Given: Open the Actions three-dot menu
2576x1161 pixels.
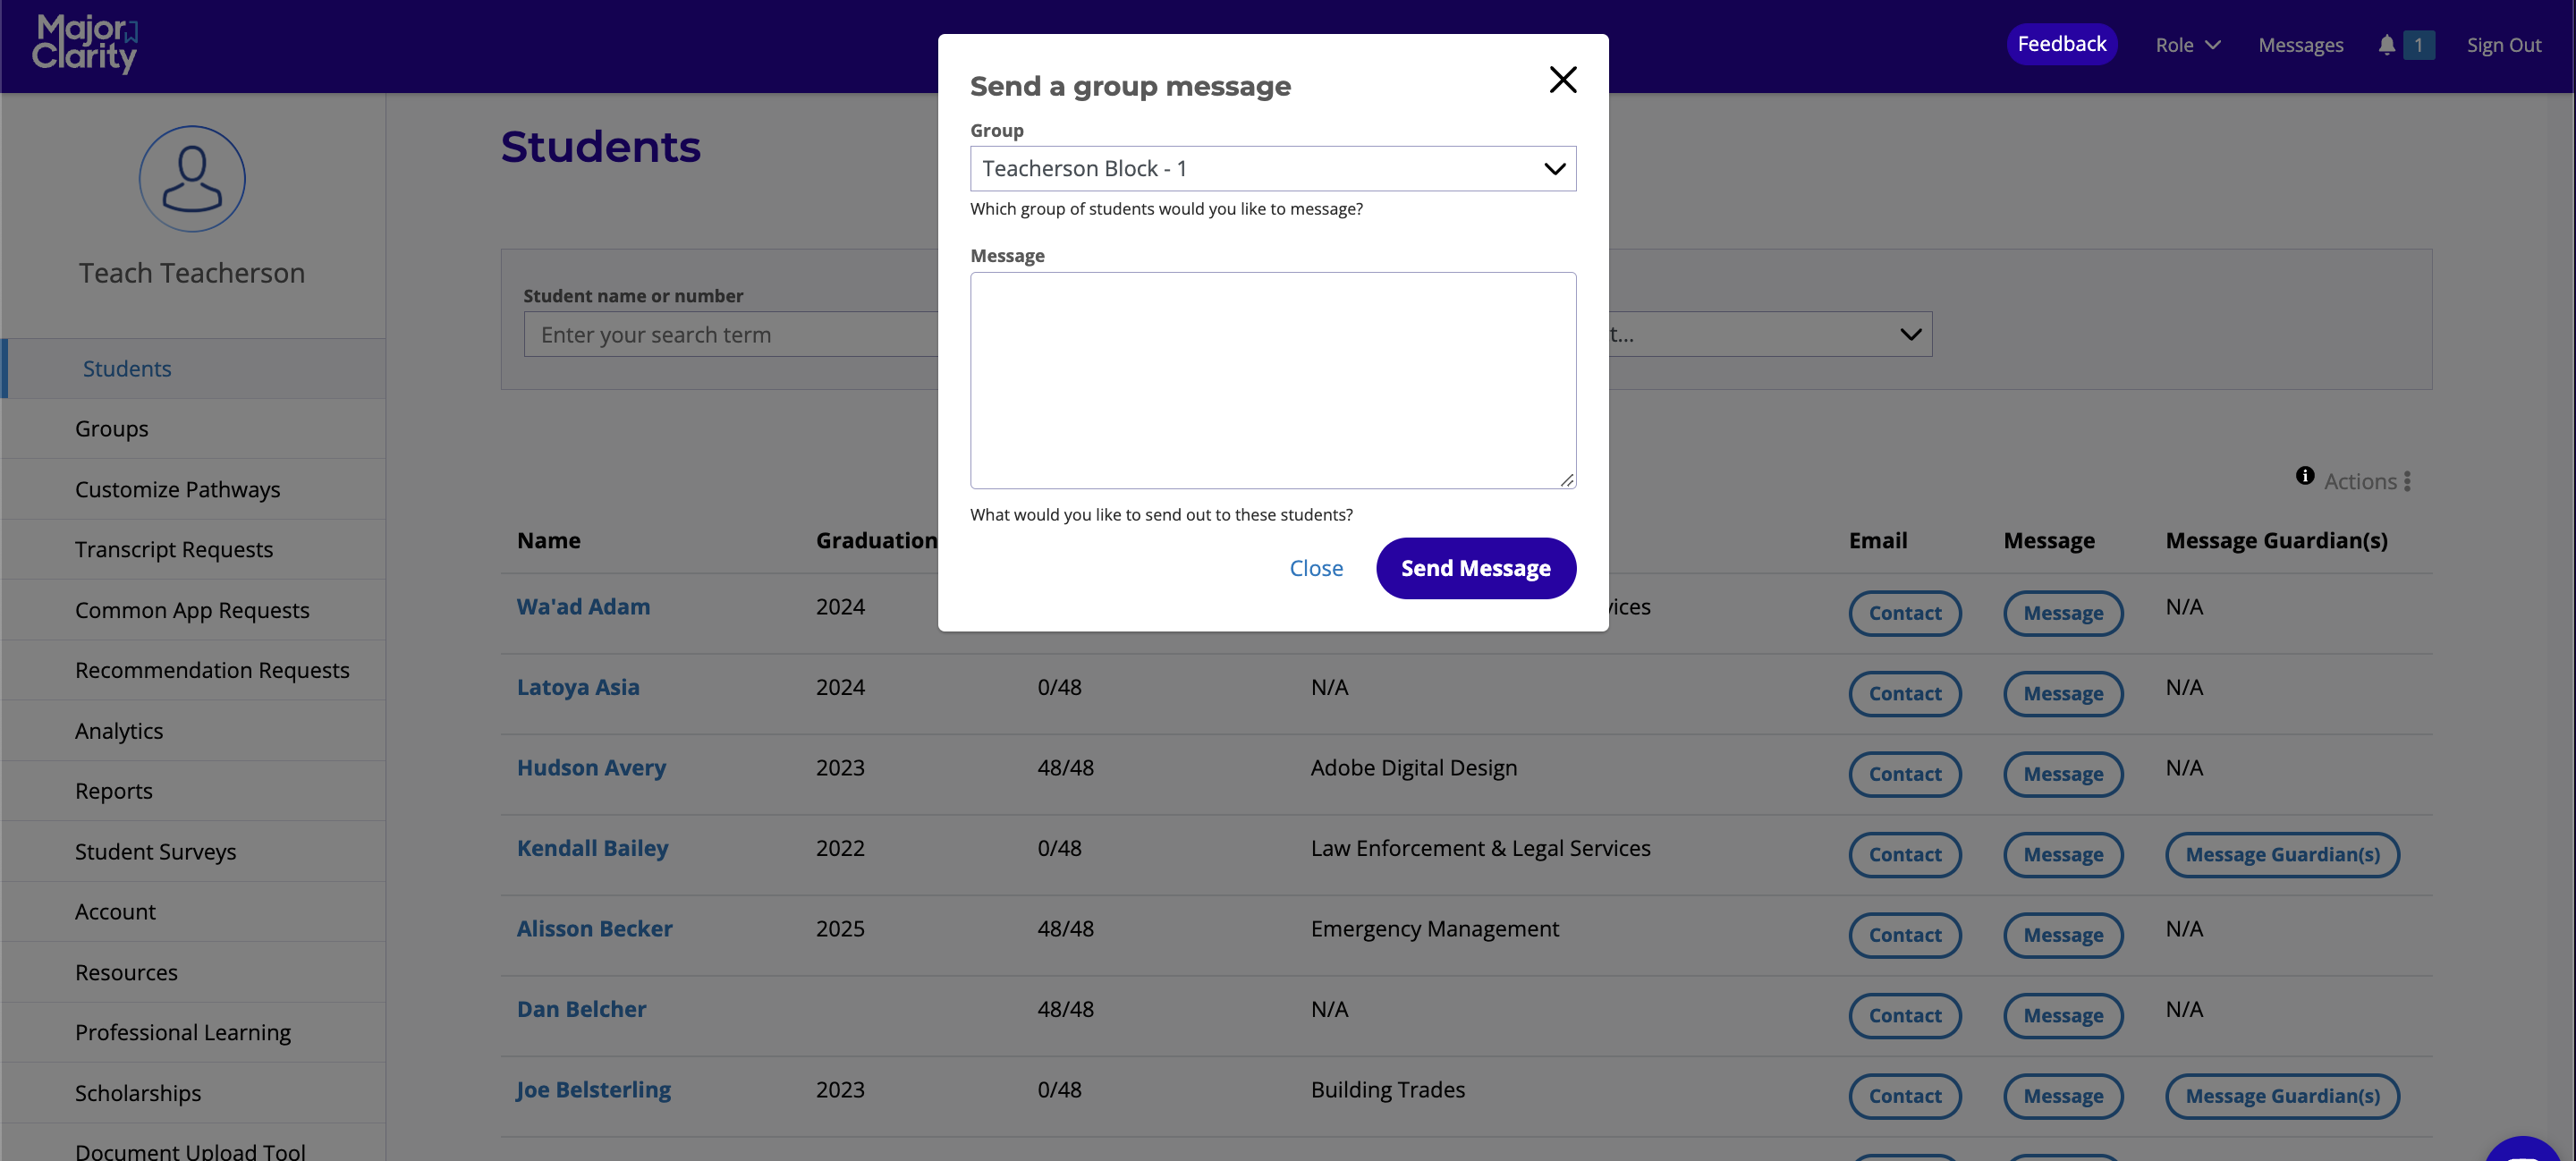Looking at the screenshot, I should (2407, 482).
